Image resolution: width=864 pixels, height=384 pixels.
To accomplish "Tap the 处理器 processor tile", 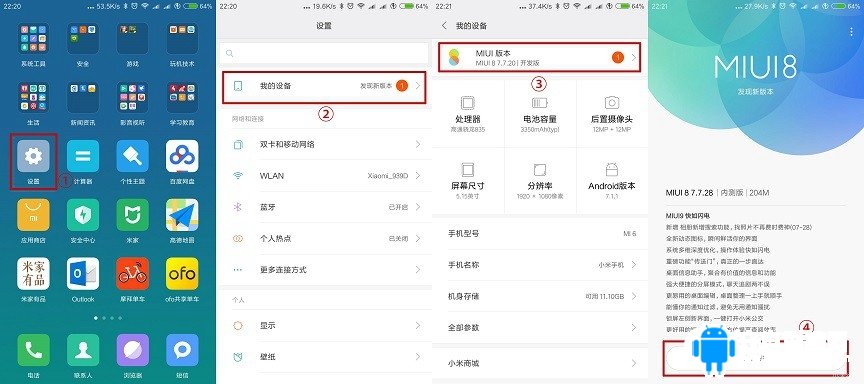I will 468,114.
